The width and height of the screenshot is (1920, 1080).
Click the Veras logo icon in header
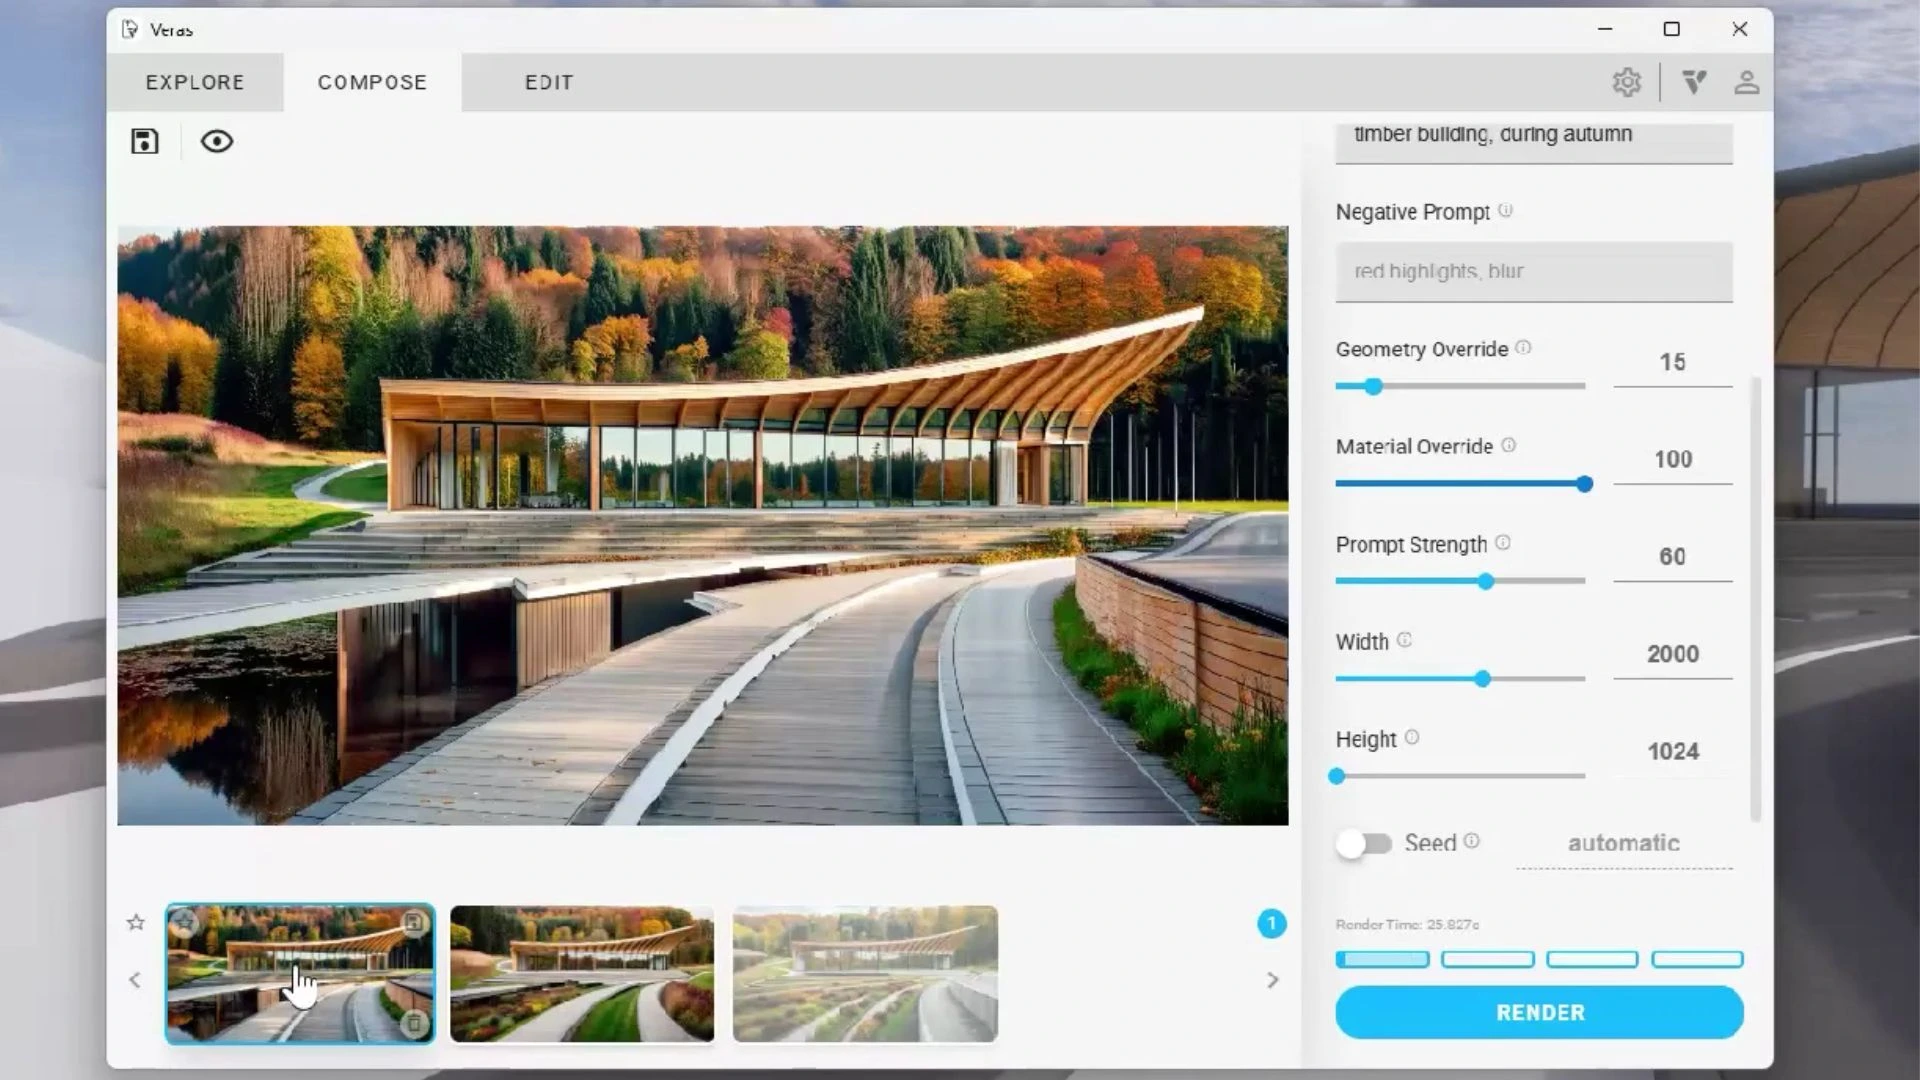[1694, 82]
